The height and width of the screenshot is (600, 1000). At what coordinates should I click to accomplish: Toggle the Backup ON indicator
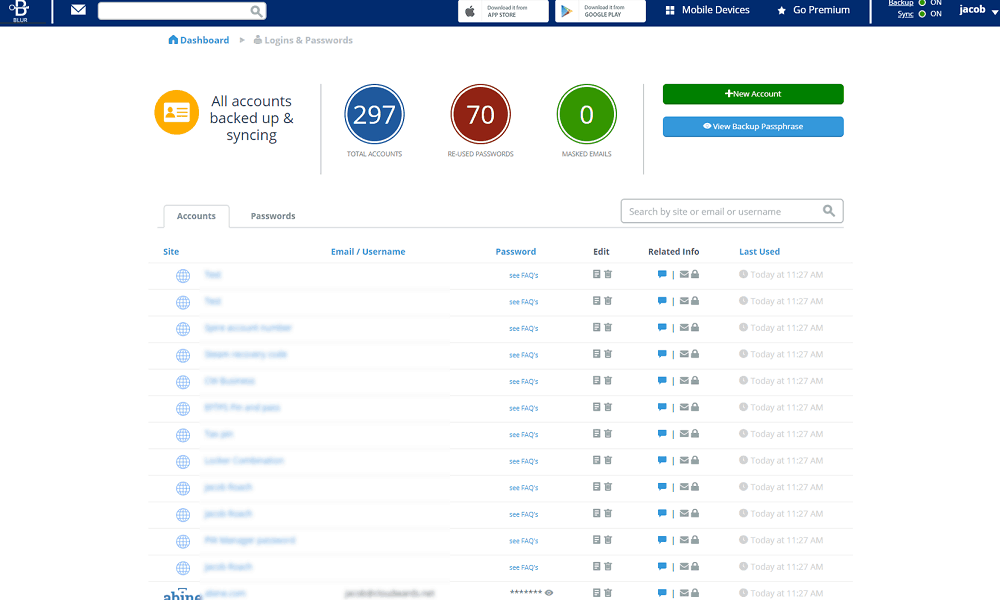[922, 3]
